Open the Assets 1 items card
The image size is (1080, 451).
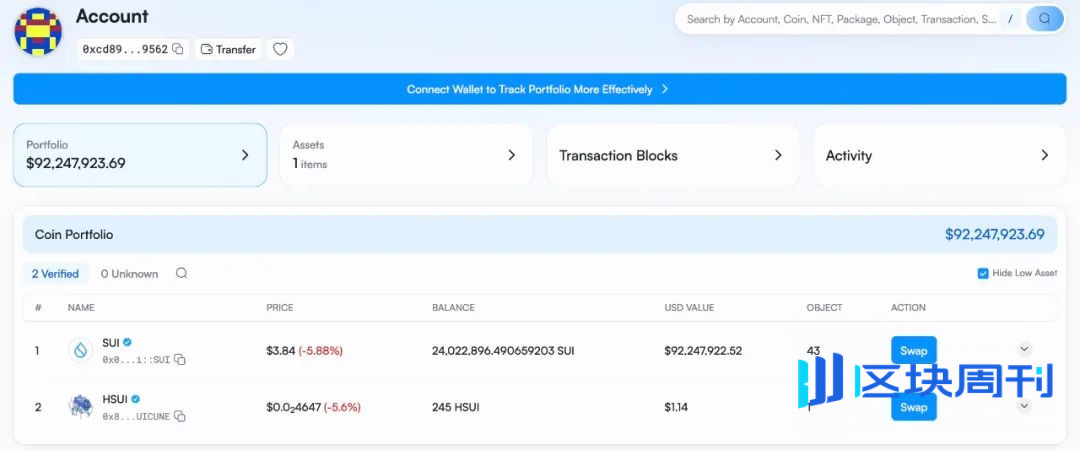406,155
